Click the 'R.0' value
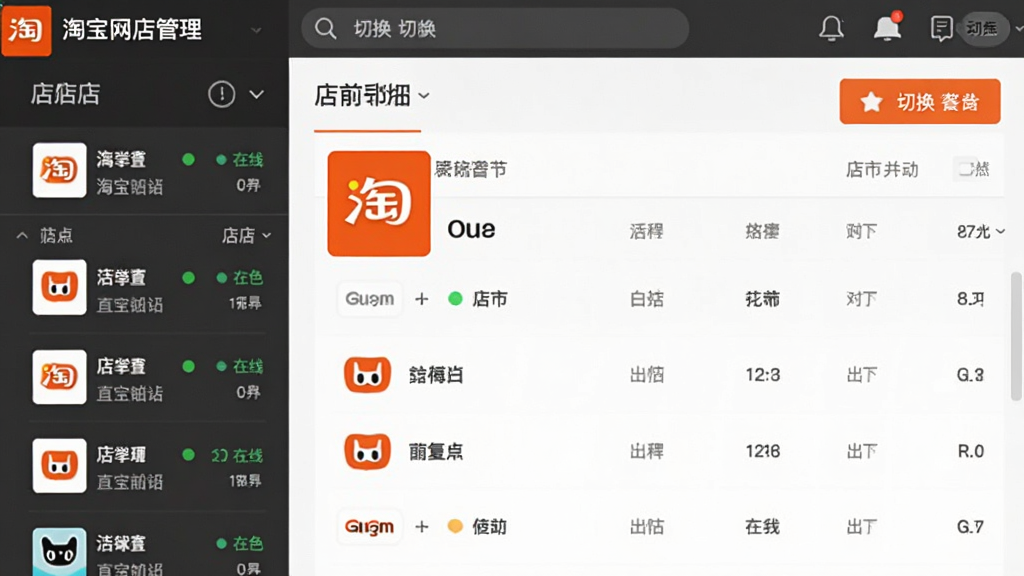Image resolution: width=1024 pixels, height=576 pixels. [x=970, y=451]
